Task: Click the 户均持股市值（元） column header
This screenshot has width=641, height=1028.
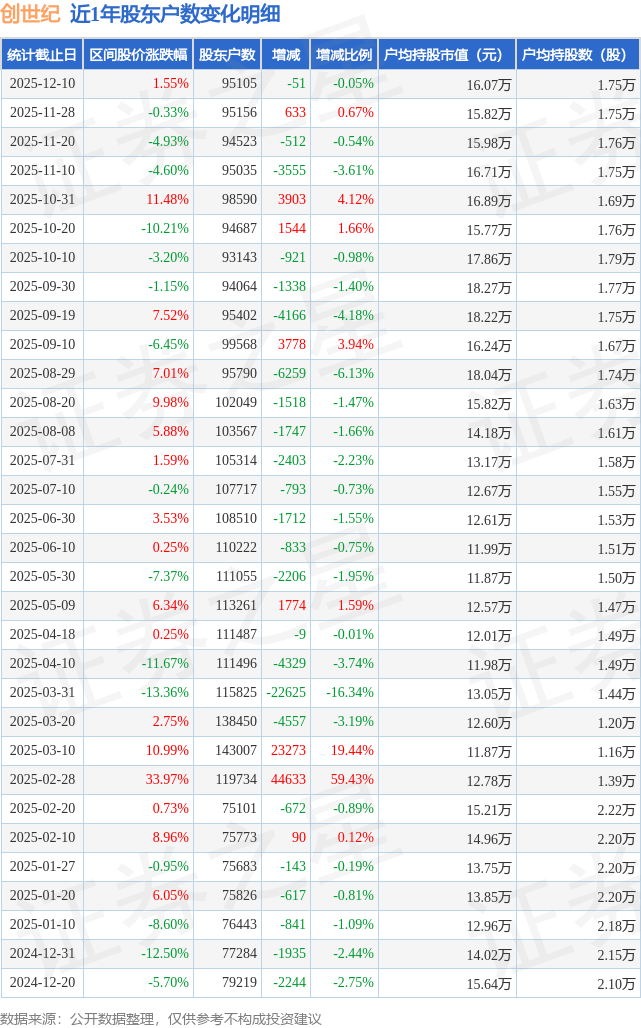Action: tap(446, 55)
